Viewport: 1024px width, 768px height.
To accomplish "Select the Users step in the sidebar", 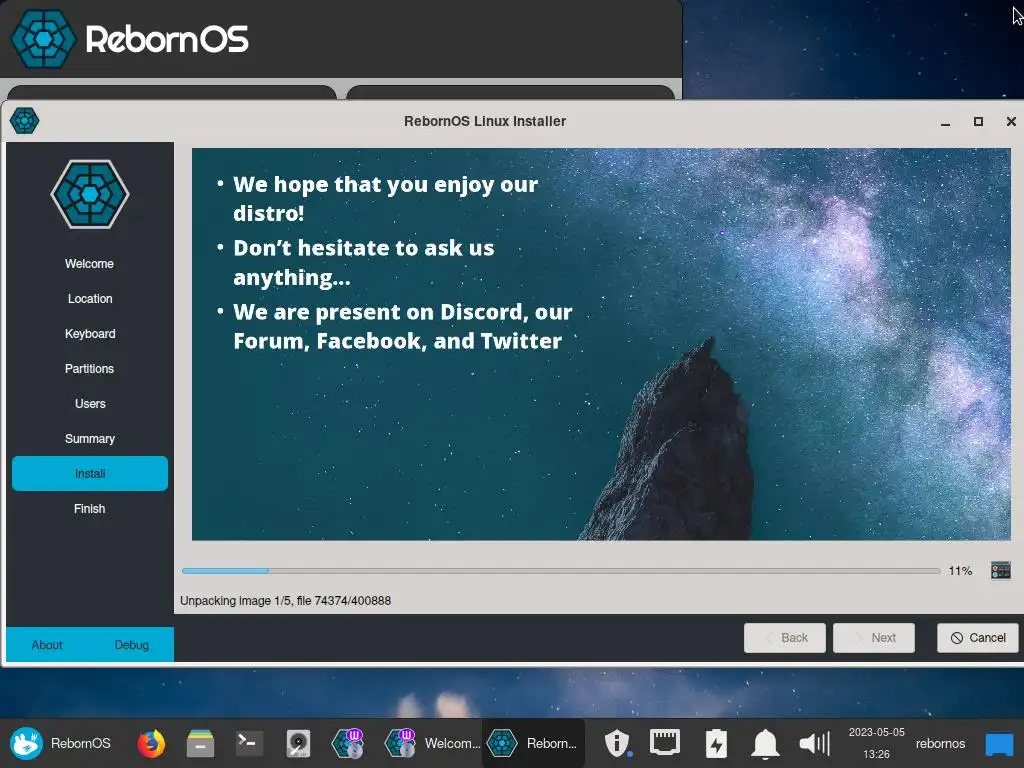I will (90, 404).
